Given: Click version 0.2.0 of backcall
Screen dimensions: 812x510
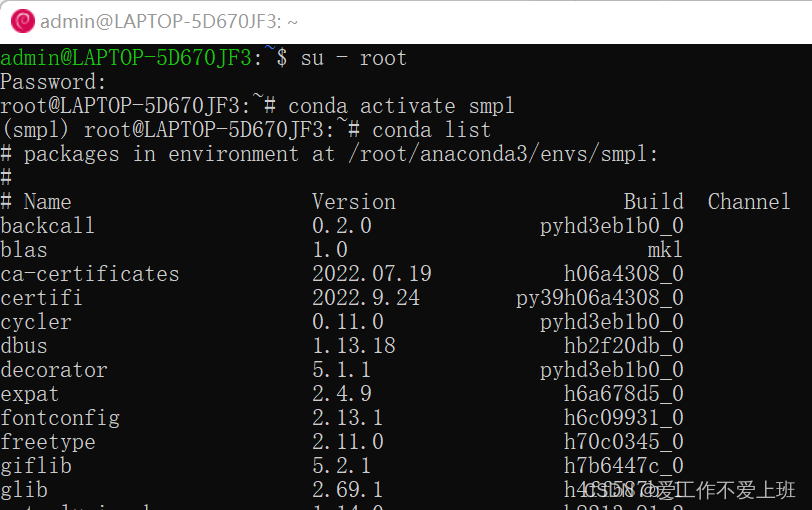Looking at the screenshot, I should point(342,226).
